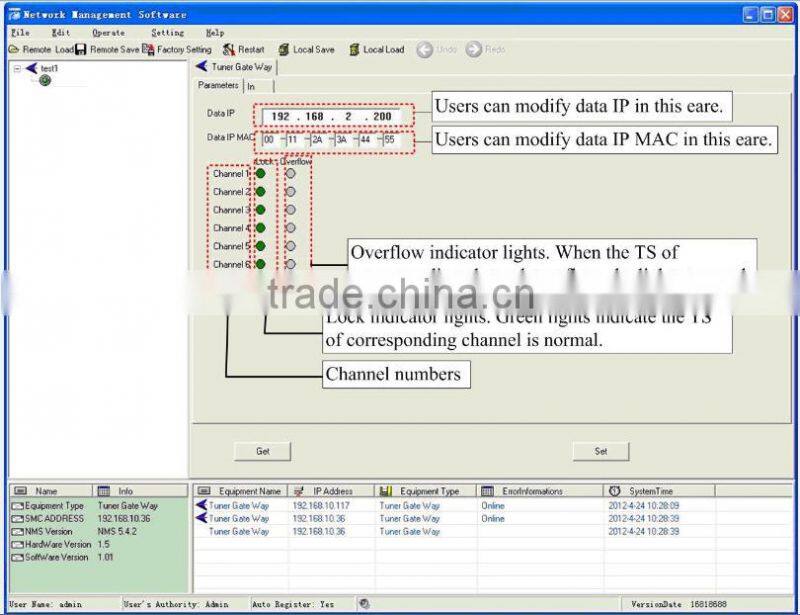Image resolution: width=800 pixels, height=615 pixels.
Task: Toggle Channel 1 Lock indicator light
Action: click(260, 173)
